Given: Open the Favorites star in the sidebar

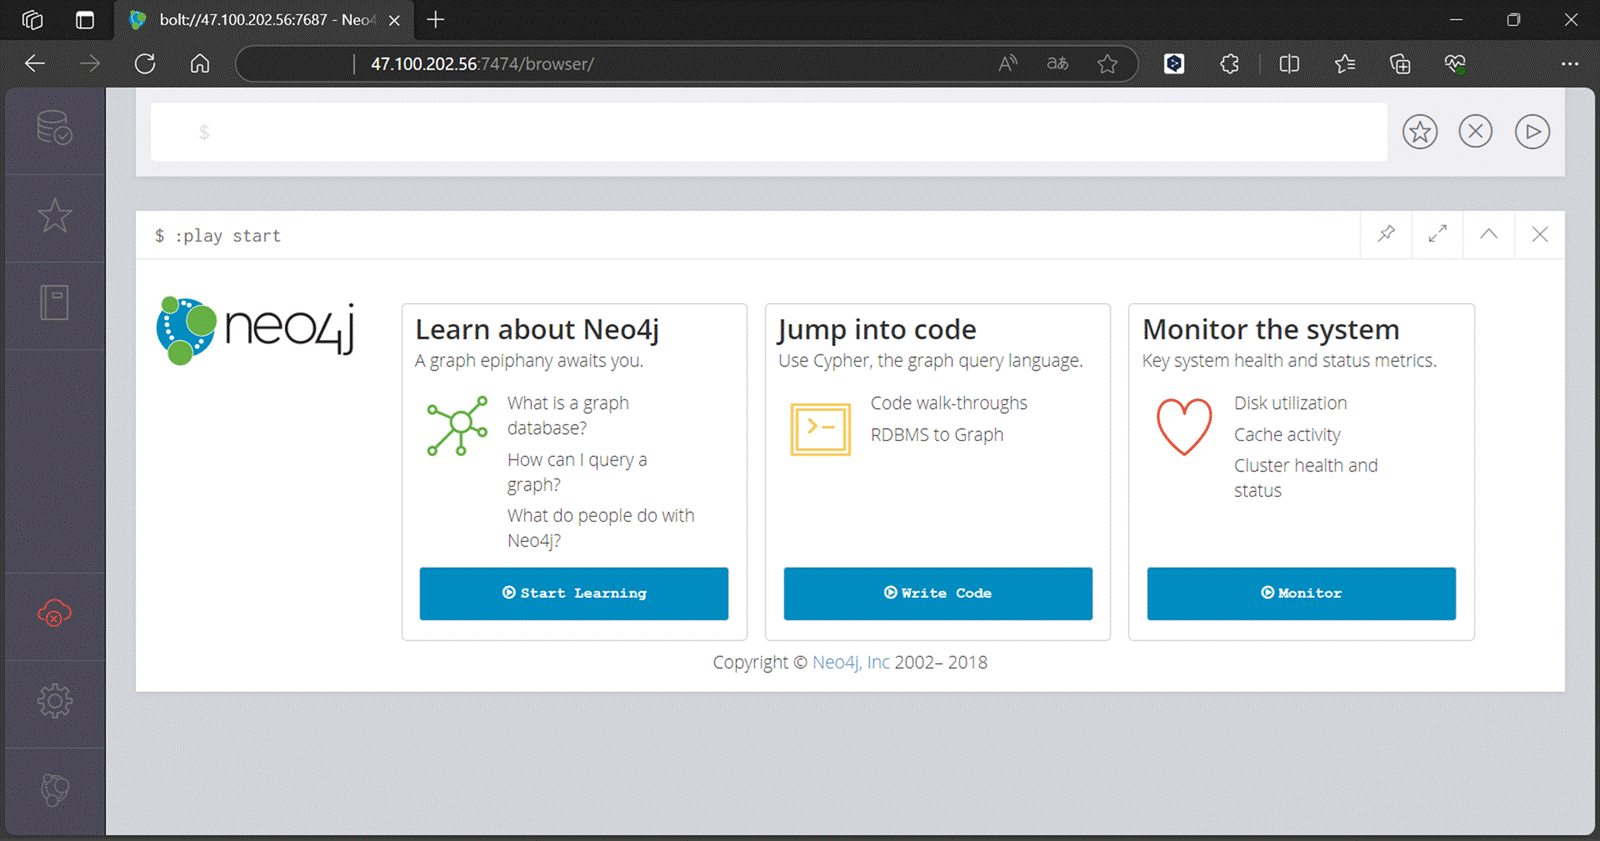Looking at the screenshot, I should pos(54,215).
